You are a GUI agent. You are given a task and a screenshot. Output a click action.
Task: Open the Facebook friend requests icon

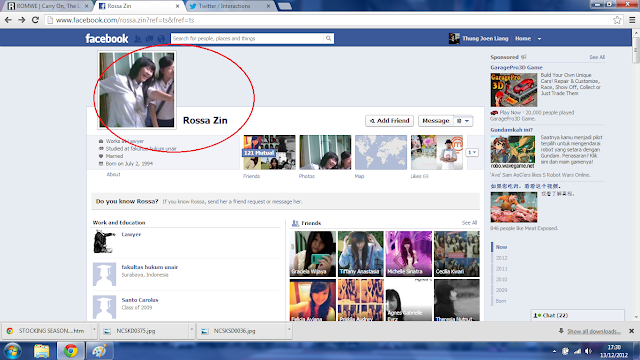pos(138,39)
